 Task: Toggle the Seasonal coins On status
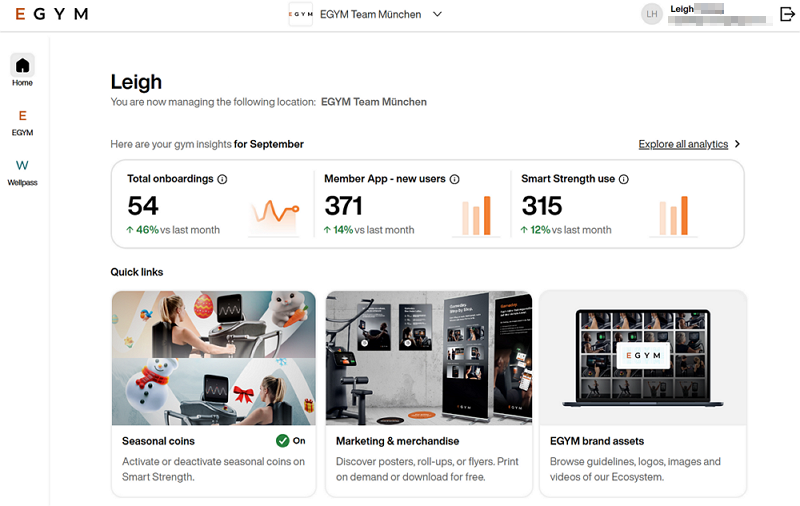(291, 441)
